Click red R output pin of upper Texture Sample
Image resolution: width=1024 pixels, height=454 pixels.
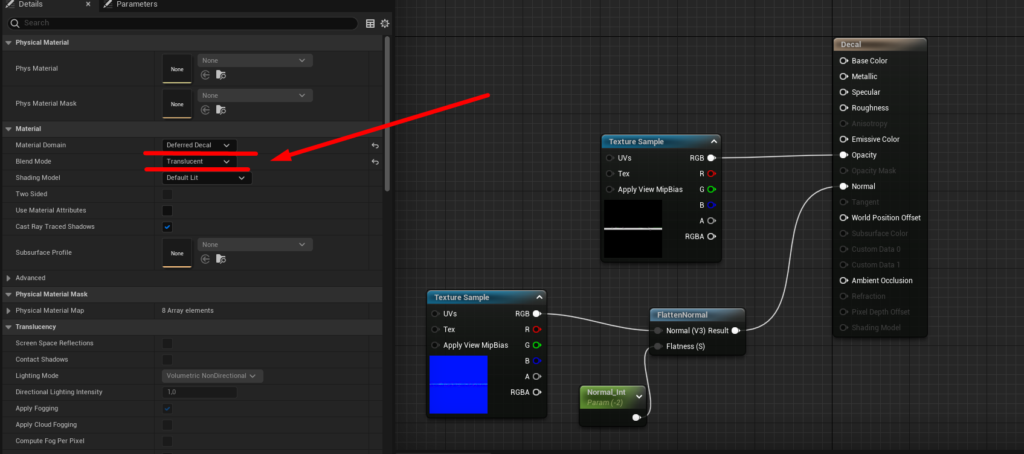tap(711, 173)
